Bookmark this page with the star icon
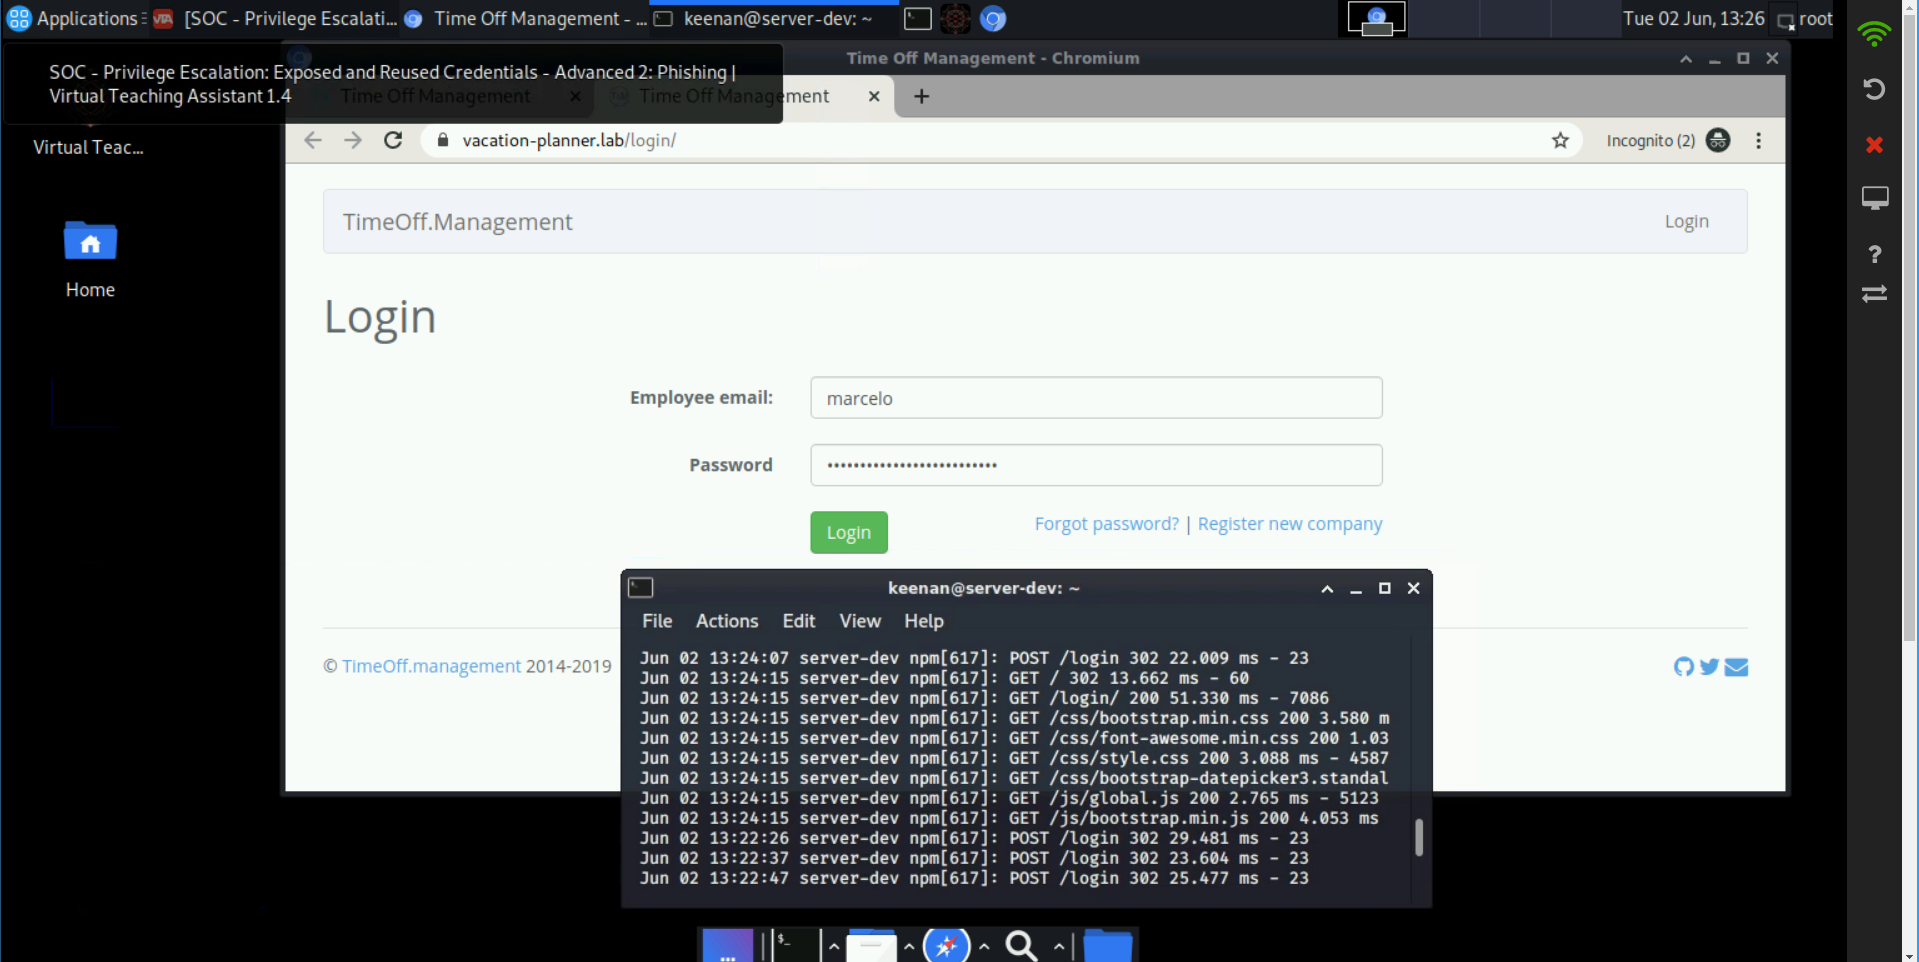The height and width of the screenshot is (962, 1919). pos(1560,140)
